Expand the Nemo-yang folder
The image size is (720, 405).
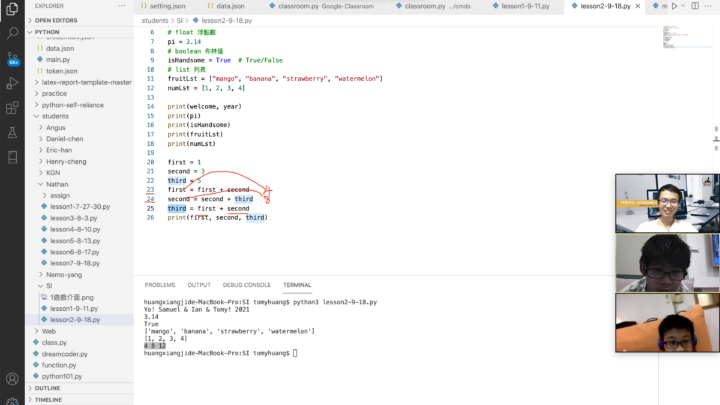pyautogui.click(x=64, y=274)
